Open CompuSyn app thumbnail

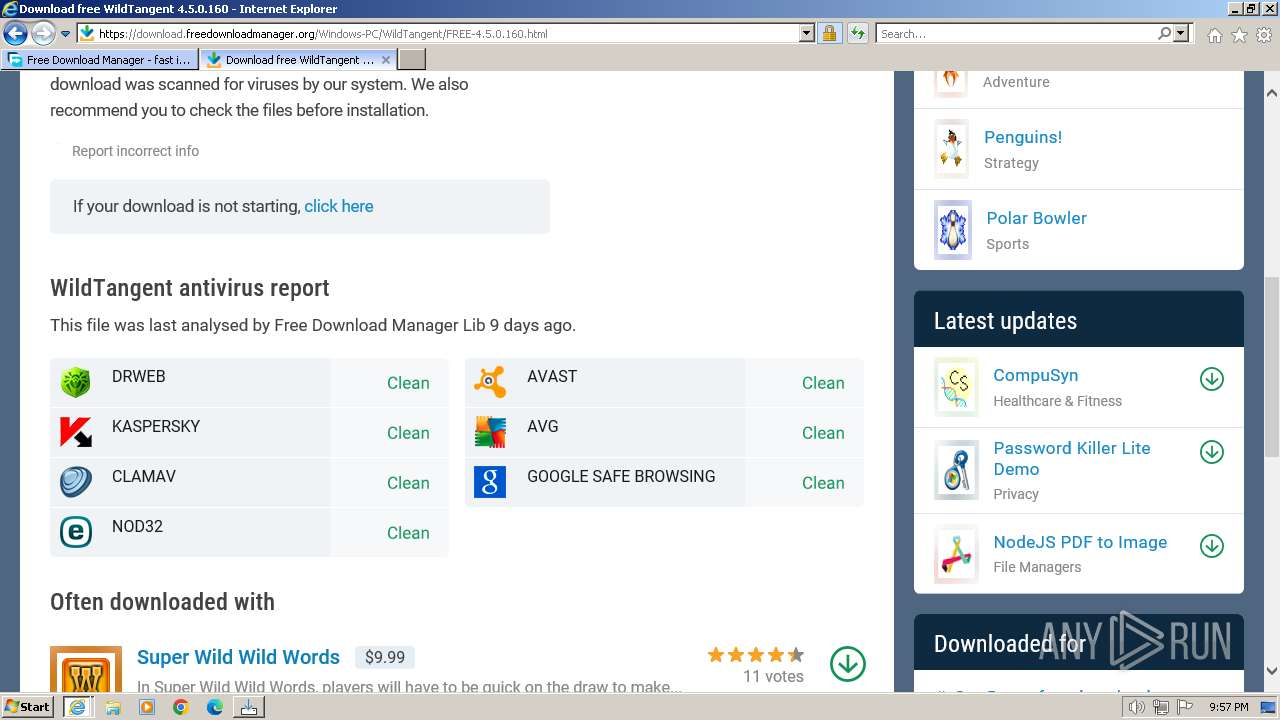click(956, 387)
